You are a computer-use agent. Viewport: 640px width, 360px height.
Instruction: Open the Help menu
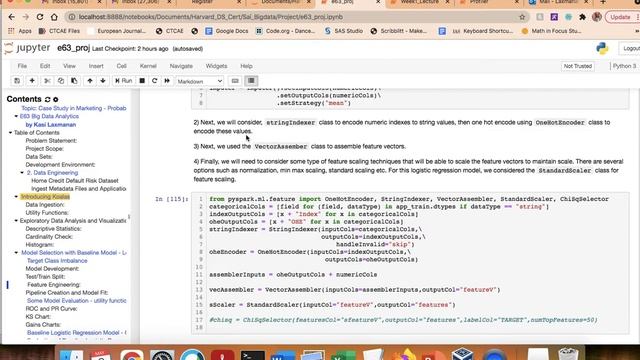tap(246, 66)
